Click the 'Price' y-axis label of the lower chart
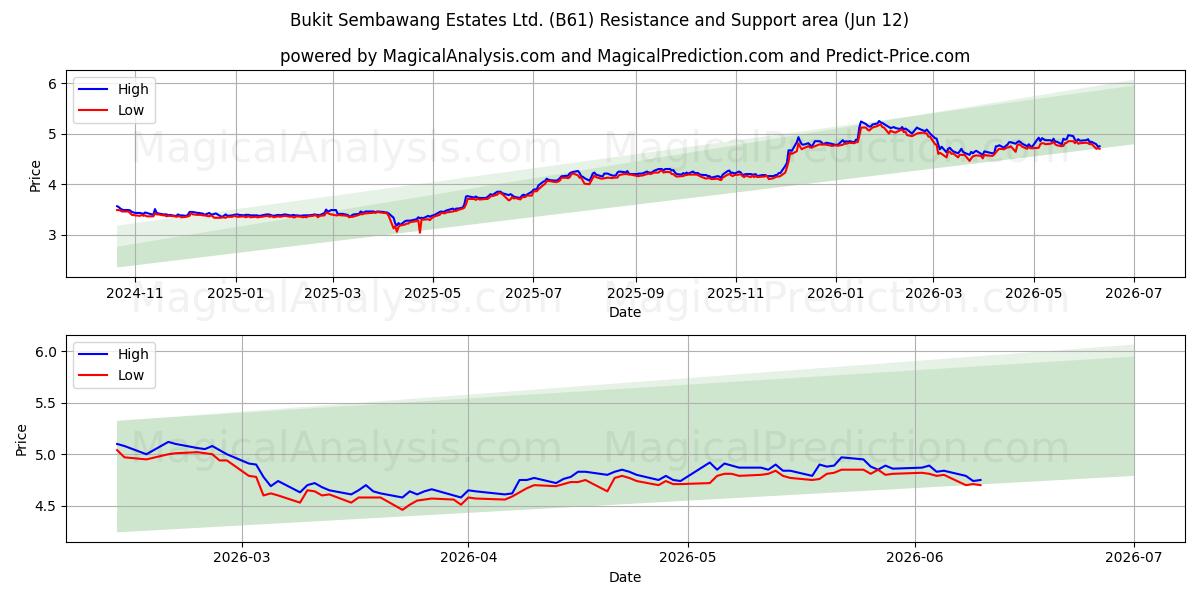Viewport: 1200px width, 600px height. (22, 440)
